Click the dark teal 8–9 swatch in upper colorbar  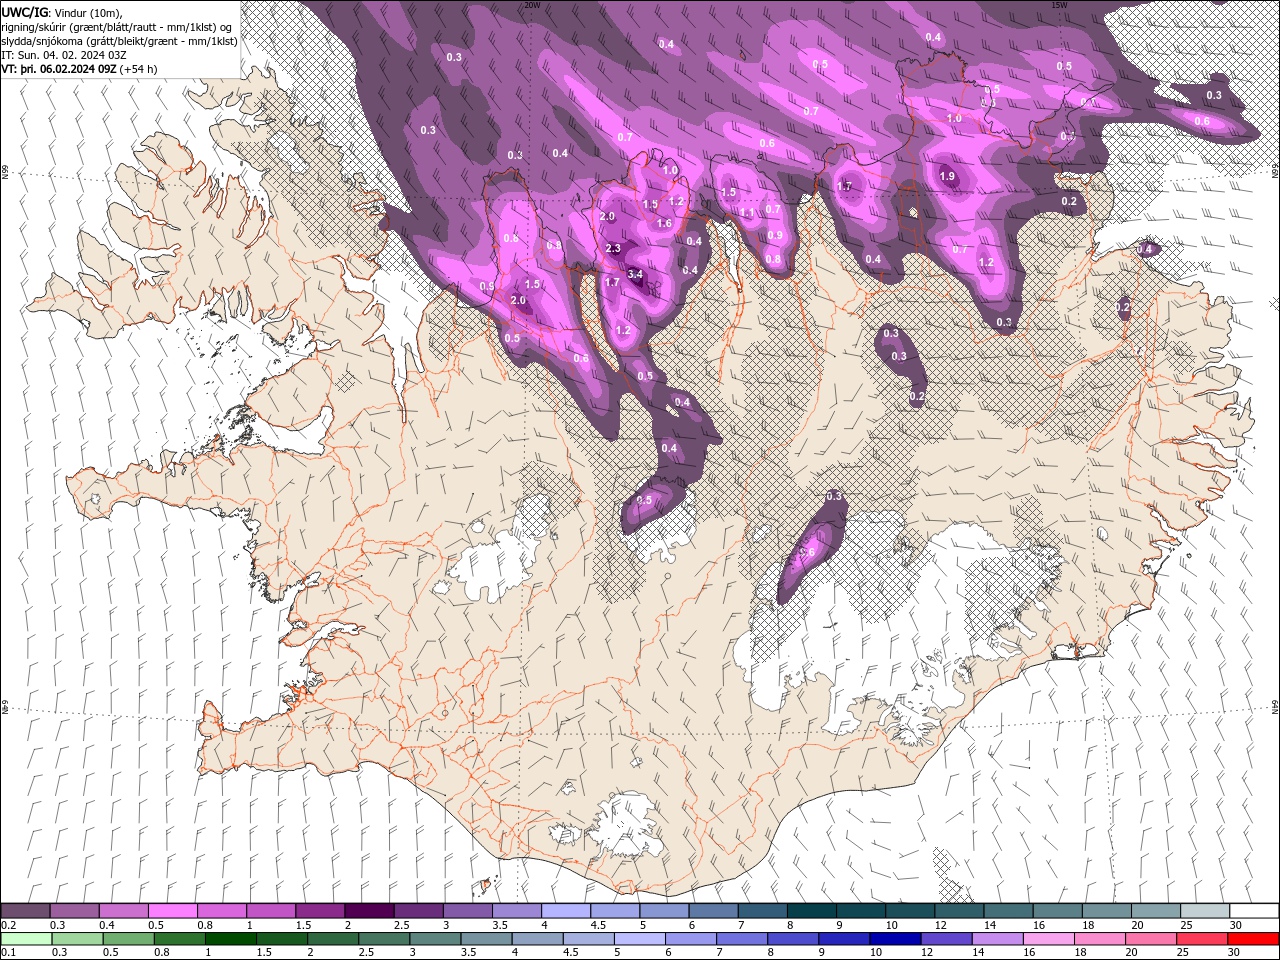(812, 911)
